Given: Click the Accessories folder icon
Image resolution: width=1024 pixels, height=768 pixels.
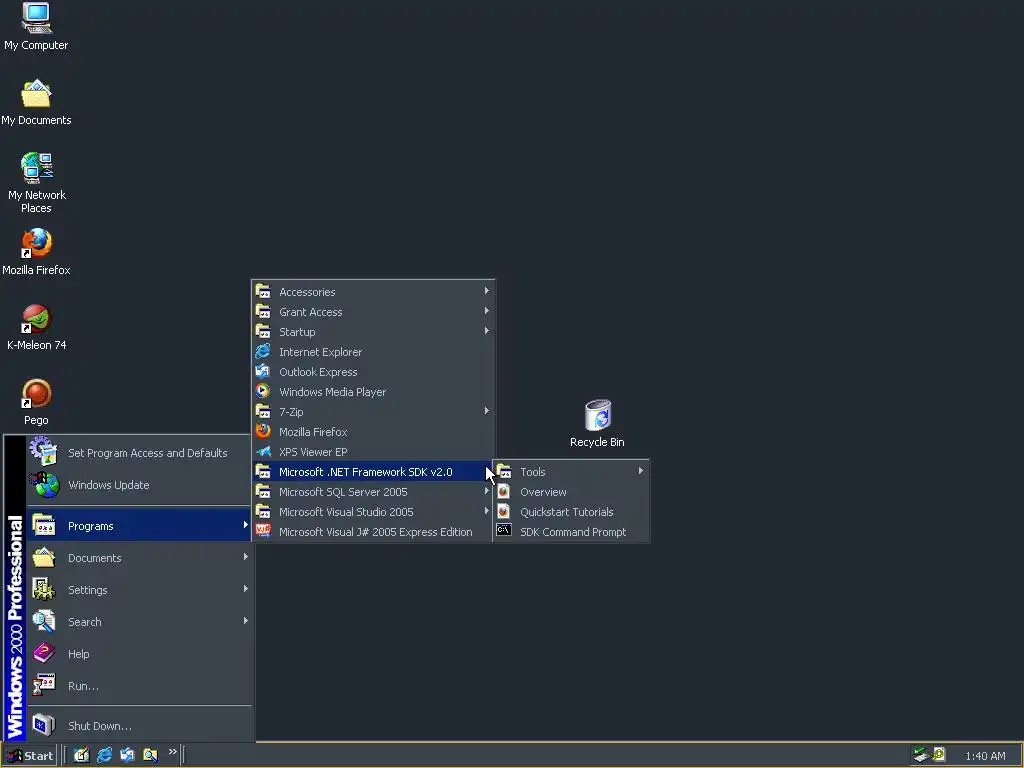Looking at the screenshot, I should click(x=263, y=291).
